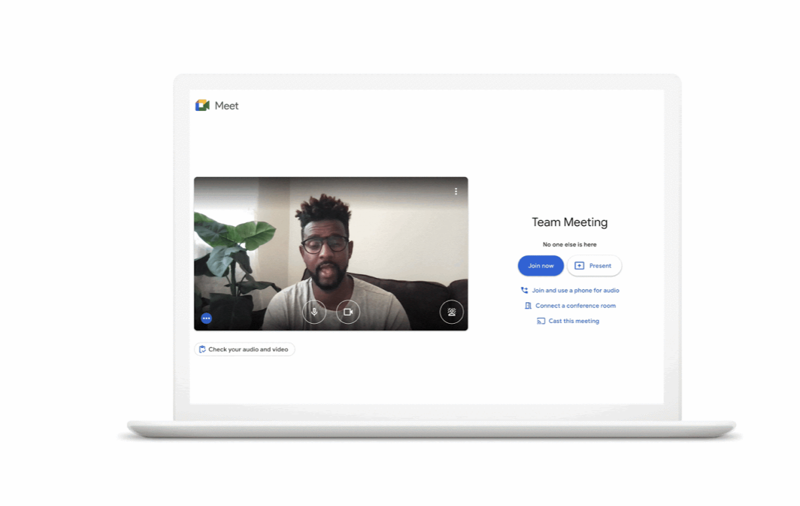The width and height of the screenshot is (800, 506).
Task: Click the Team Meeting title
Action: (x=570, y=222)
